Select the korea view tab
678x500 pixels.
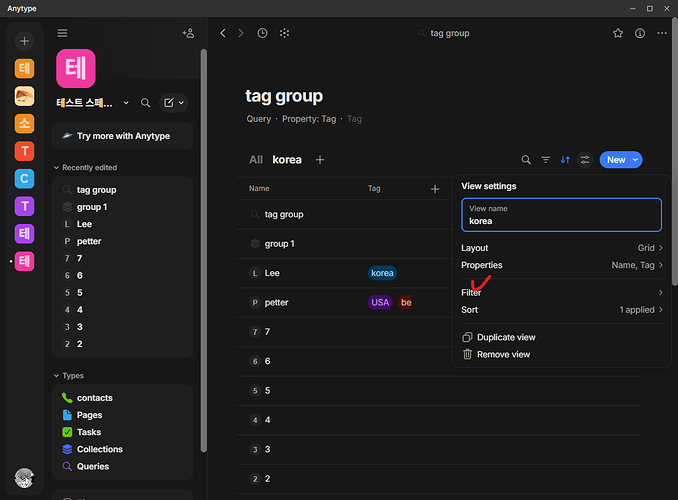click(x=287, y=160)
